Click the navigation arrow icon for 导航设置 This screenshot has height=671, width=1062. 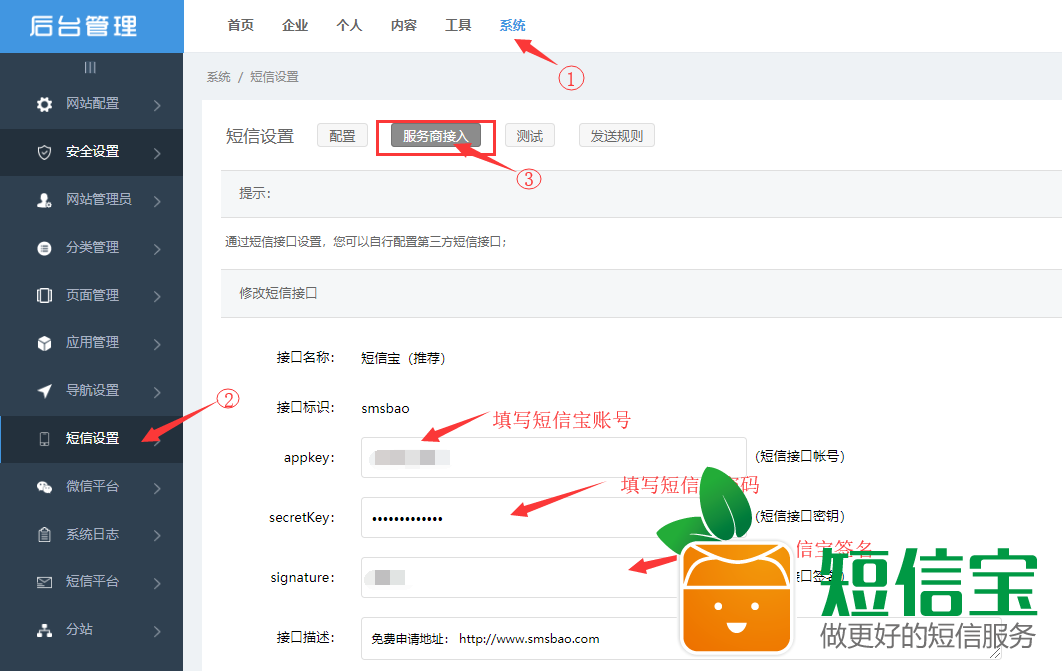pyautogui.click(x=44, y=391)
